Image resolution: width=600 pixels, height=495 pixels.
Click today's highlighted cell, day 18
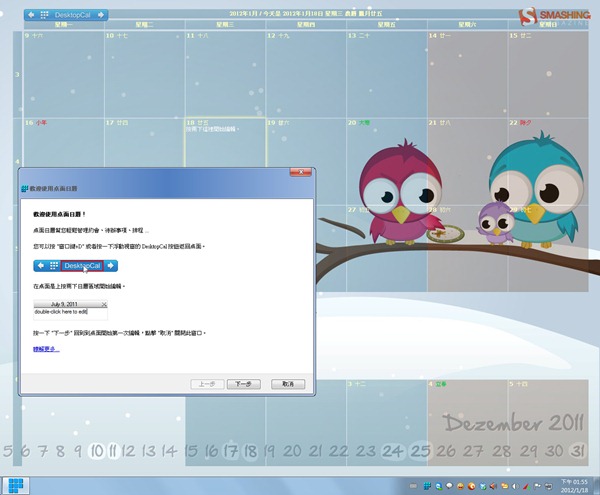225,143
